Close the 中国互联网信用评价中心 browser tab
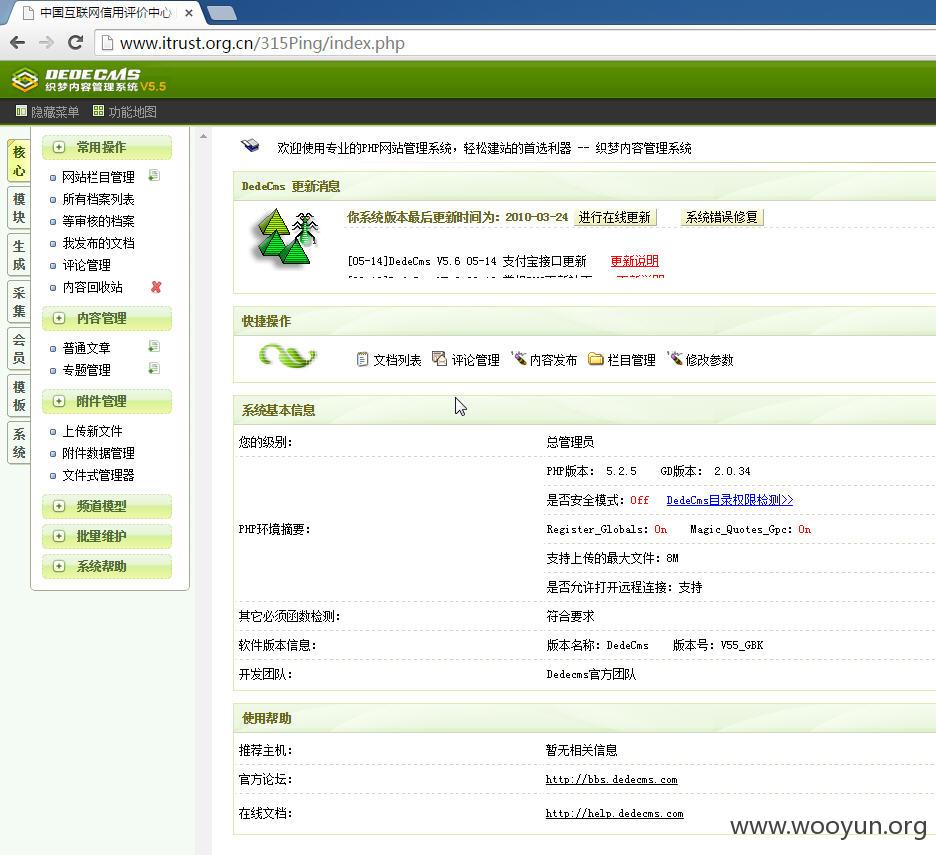The image size is (936, 855). pyautogui.click(x=189, y=13)
